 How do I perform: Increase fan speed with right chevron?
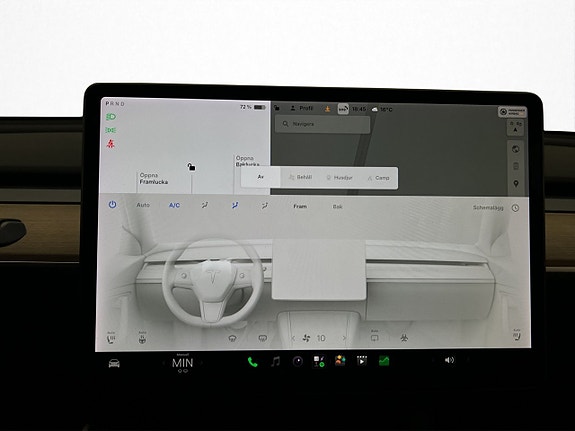pos(344,338)
